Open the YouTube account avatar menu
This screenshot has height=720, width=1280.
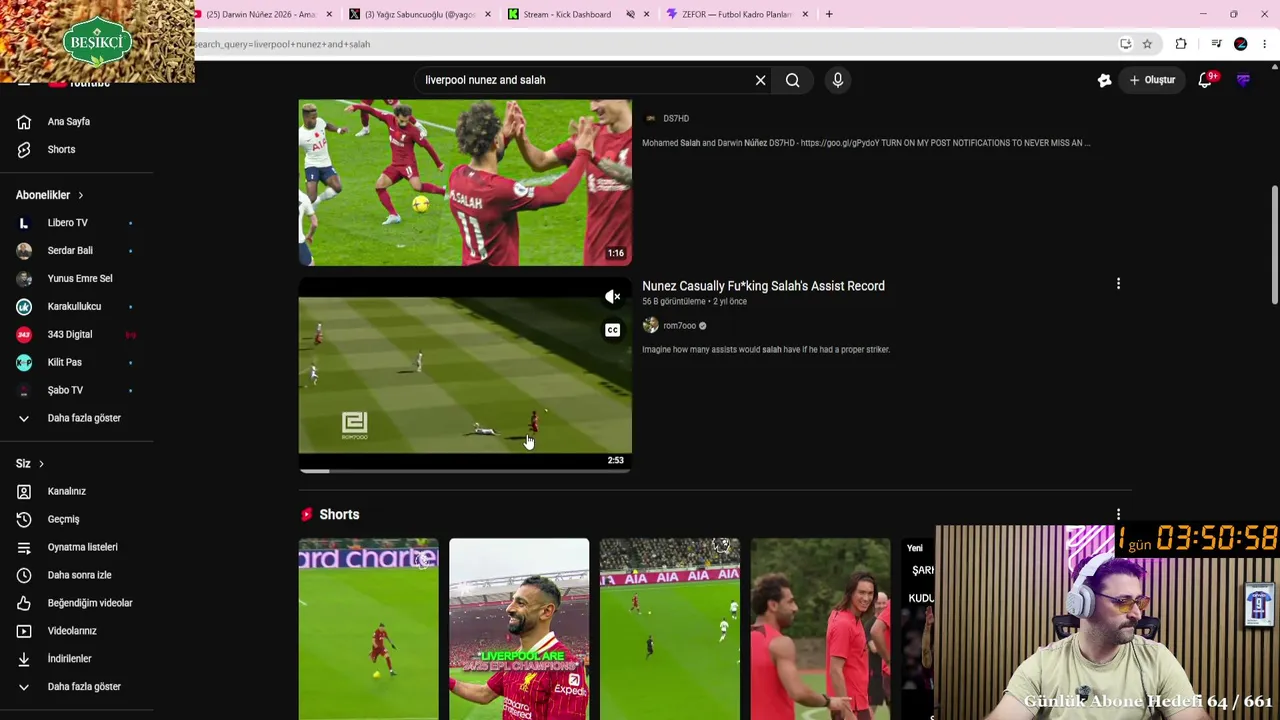(x=1243, y=80)
